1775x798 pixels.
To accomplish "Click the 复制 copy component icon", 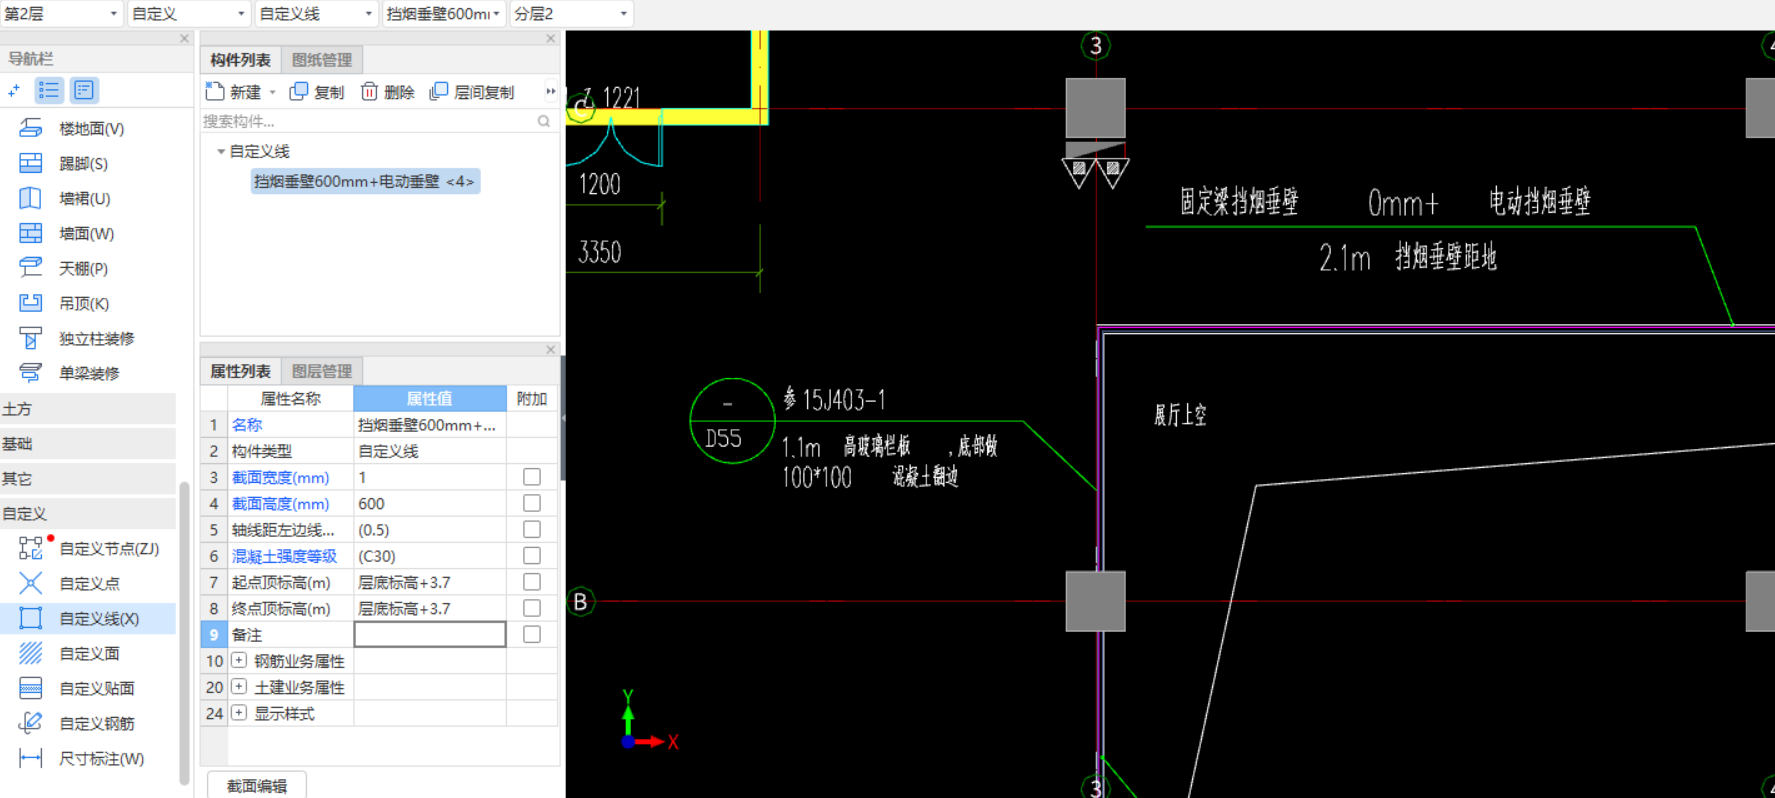I will pos(298,92).
